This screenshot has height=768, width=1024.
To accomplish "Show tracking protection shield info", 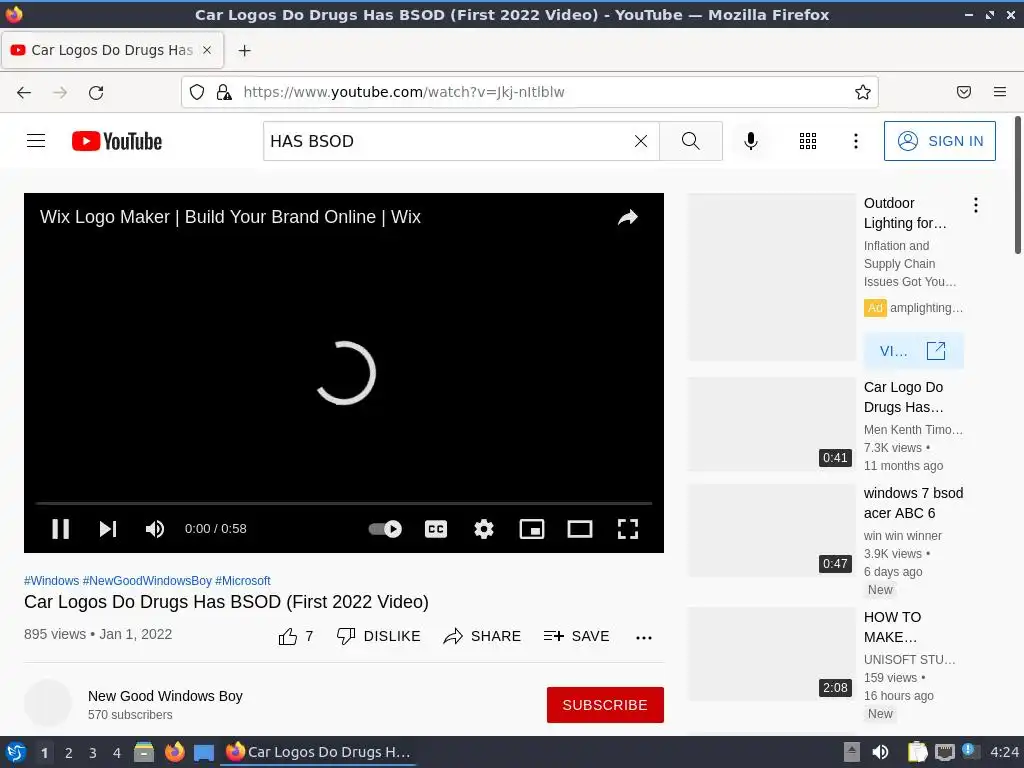I will tap(197, 92).
